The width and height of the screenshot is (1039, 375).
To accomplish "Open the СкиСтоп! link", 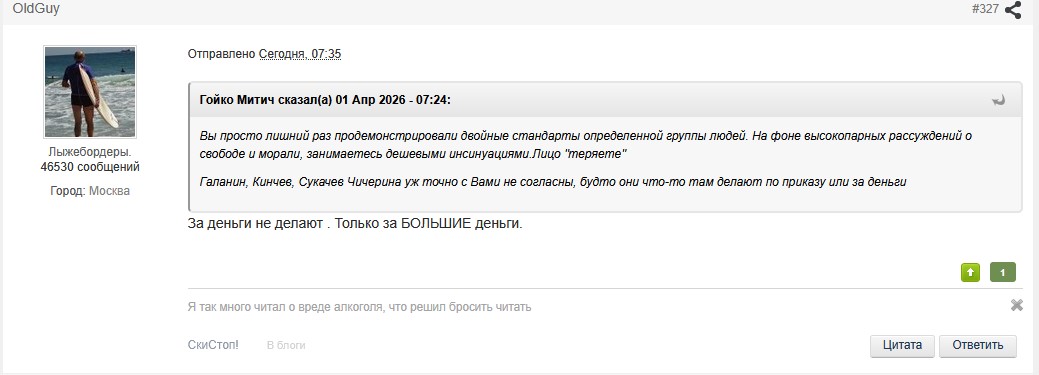I will pos(213,345).
